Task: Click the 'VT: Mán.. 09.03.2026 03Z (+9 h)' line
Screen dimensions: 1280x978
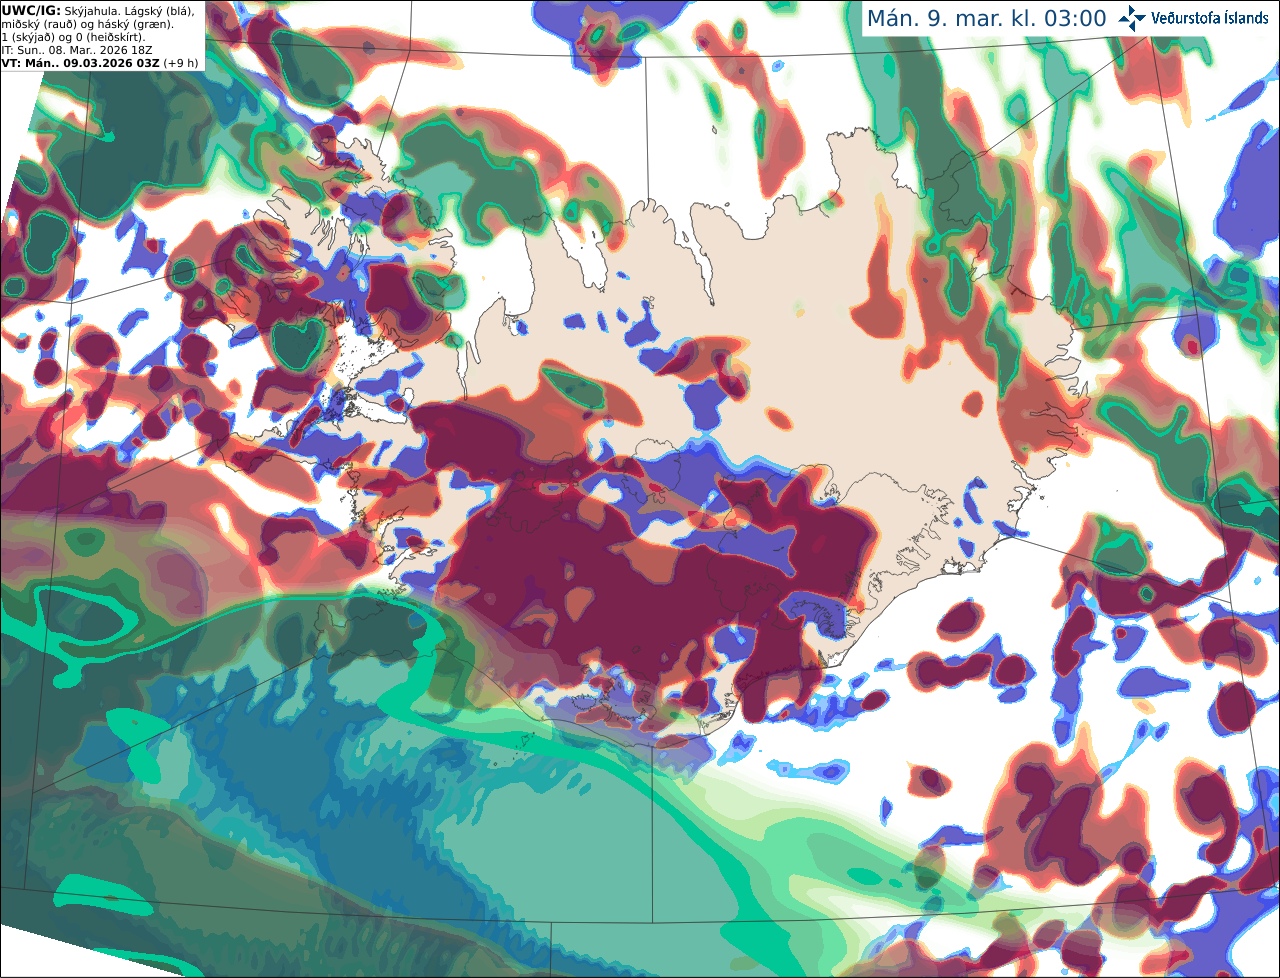Action: click(100, 62)
